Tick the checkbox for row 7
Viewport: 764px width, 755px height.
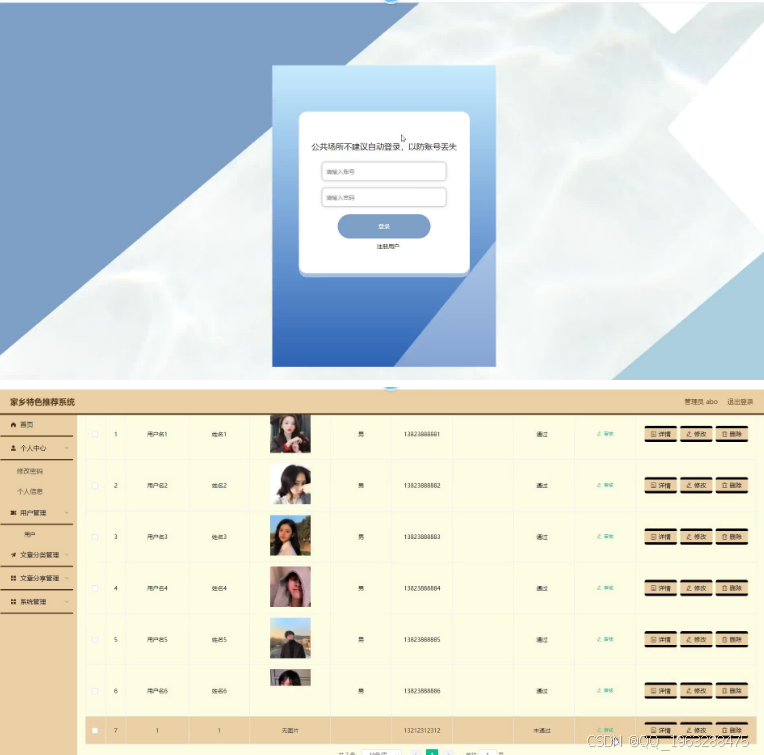click(95, 731)
